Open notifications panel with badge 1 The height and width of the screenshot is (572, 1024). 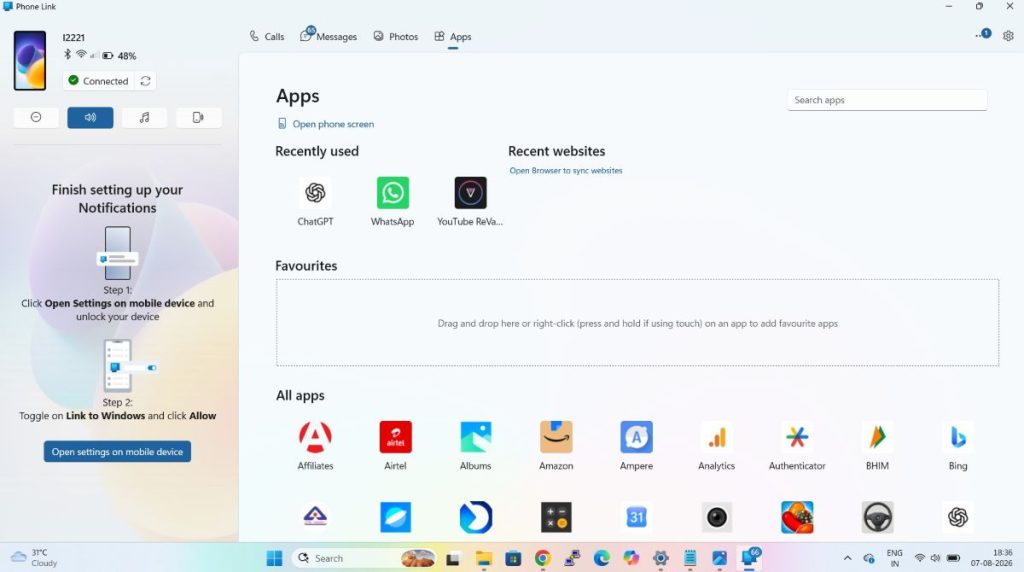tap(983, 35)
